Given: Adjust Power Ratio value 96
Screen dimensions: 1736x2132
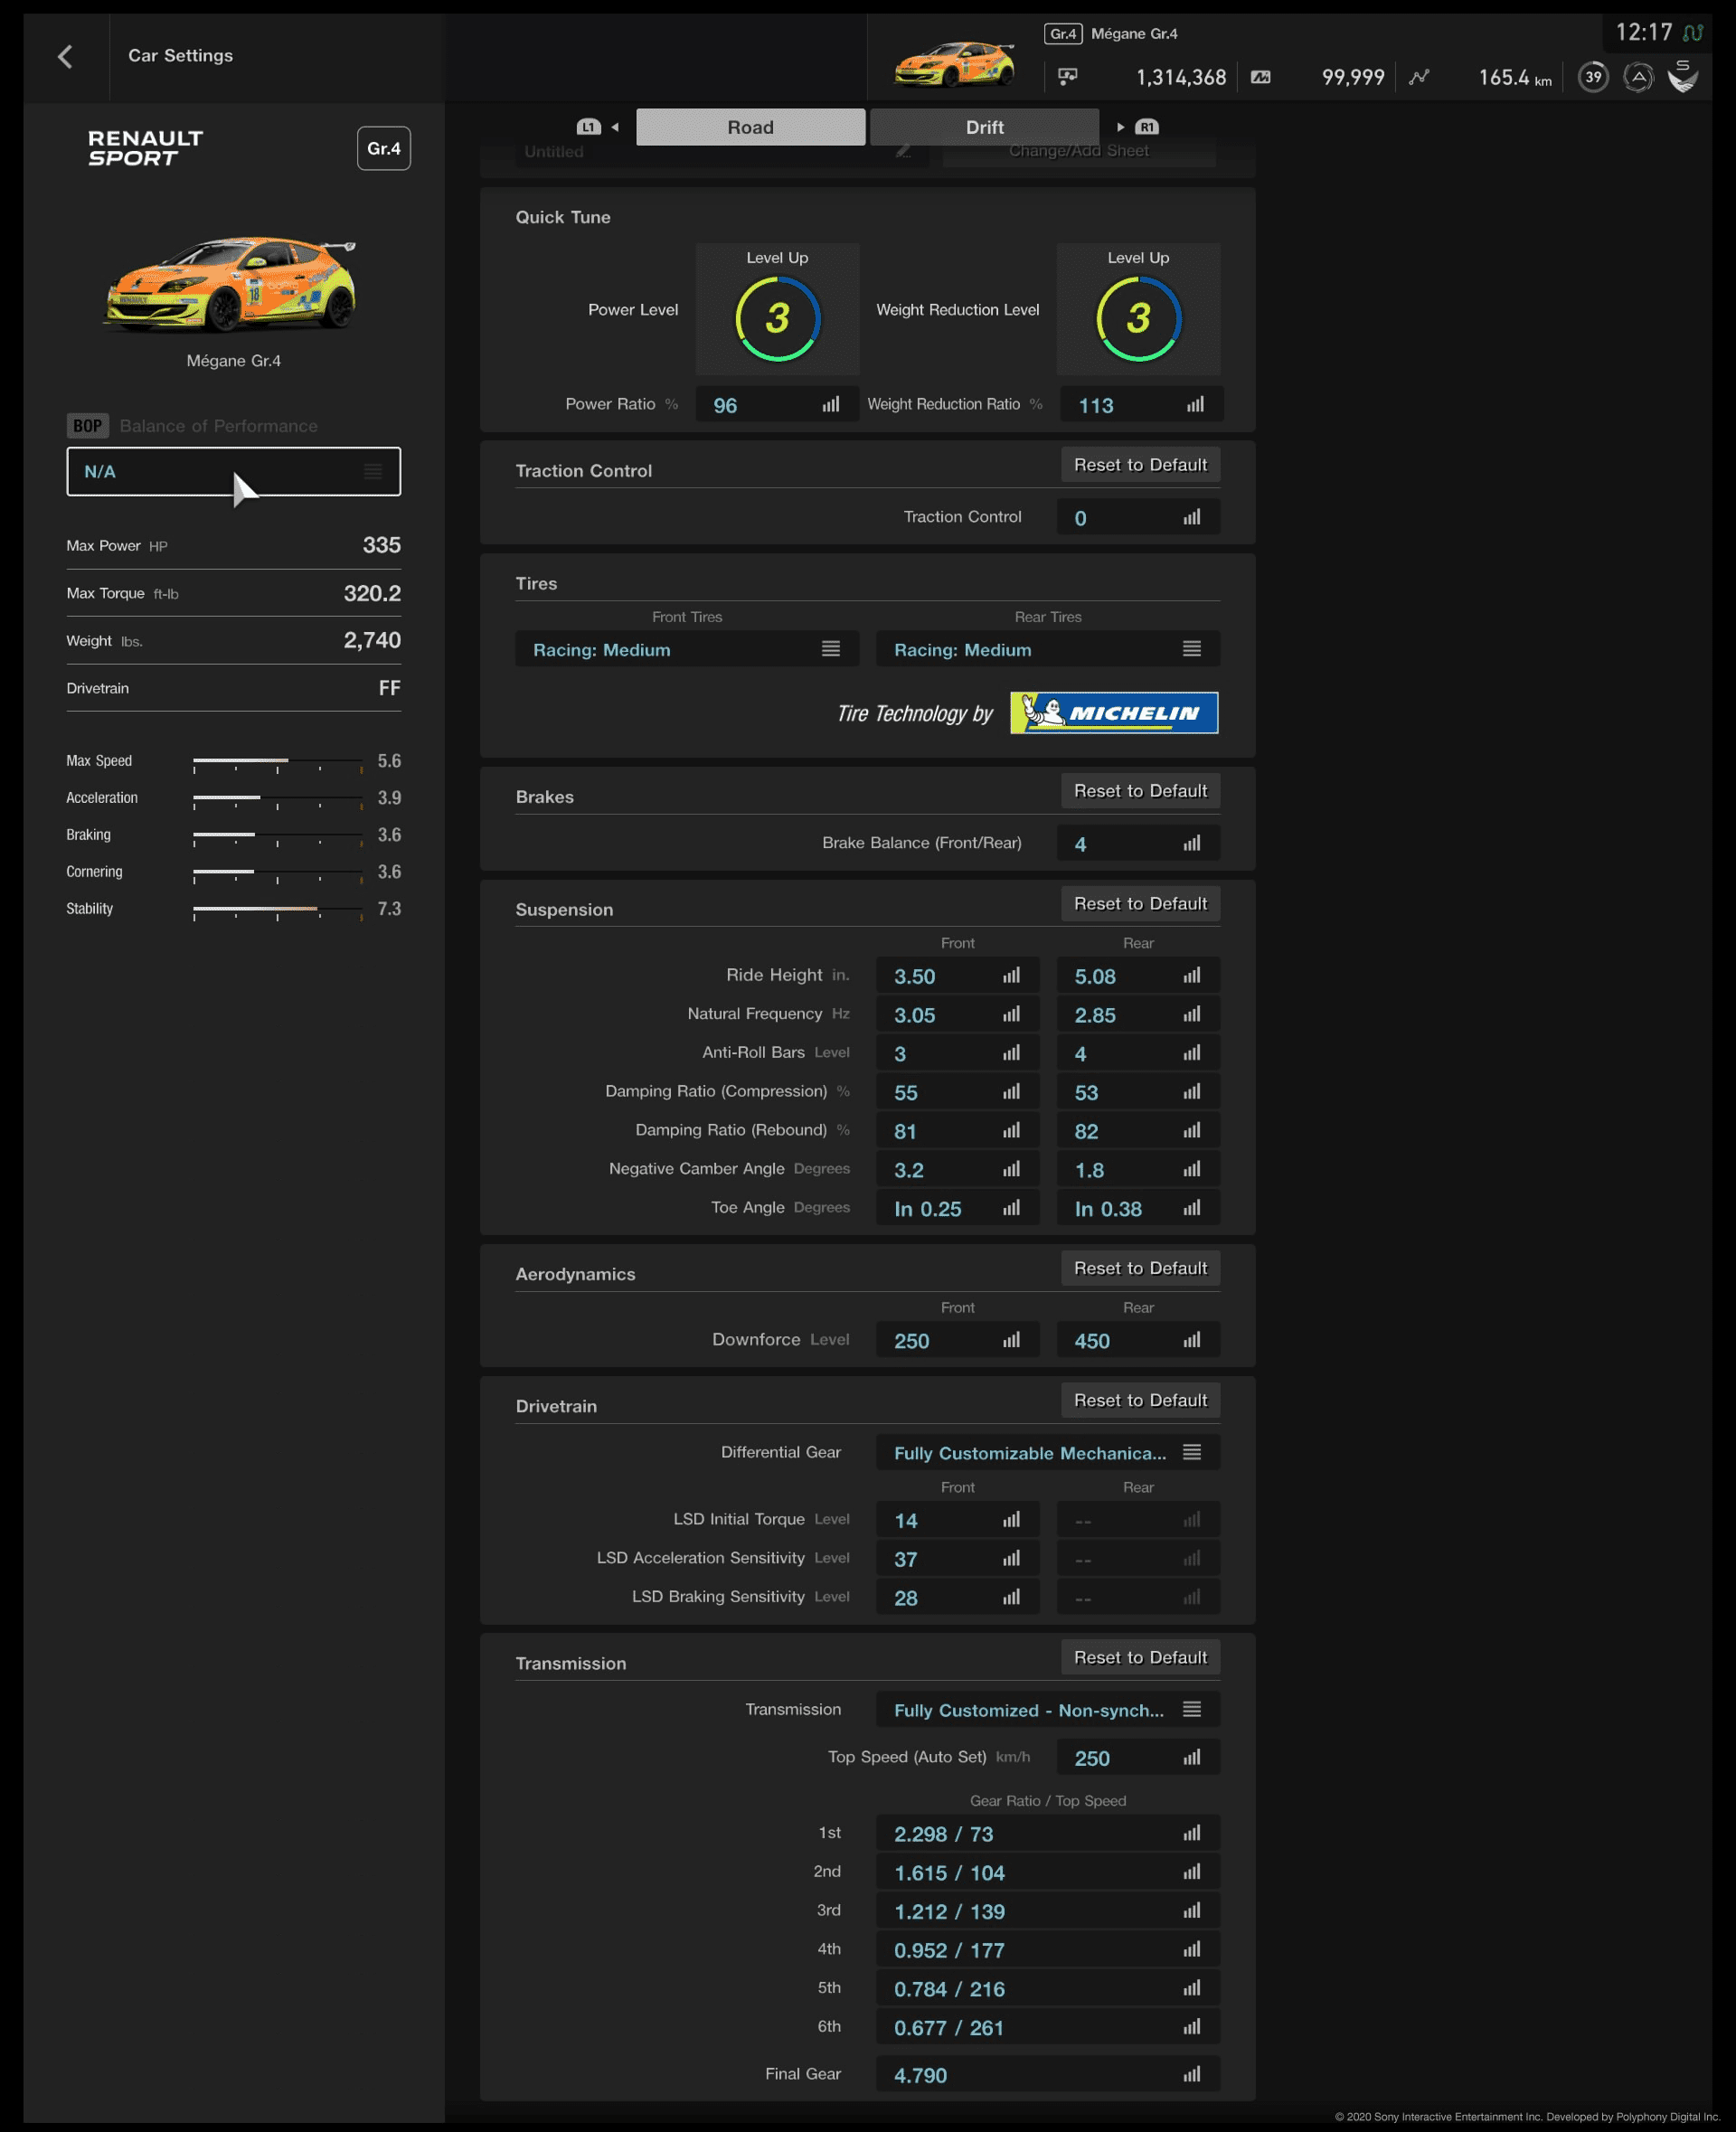Looking at the screenshot, I should click(x=777, y=405).
